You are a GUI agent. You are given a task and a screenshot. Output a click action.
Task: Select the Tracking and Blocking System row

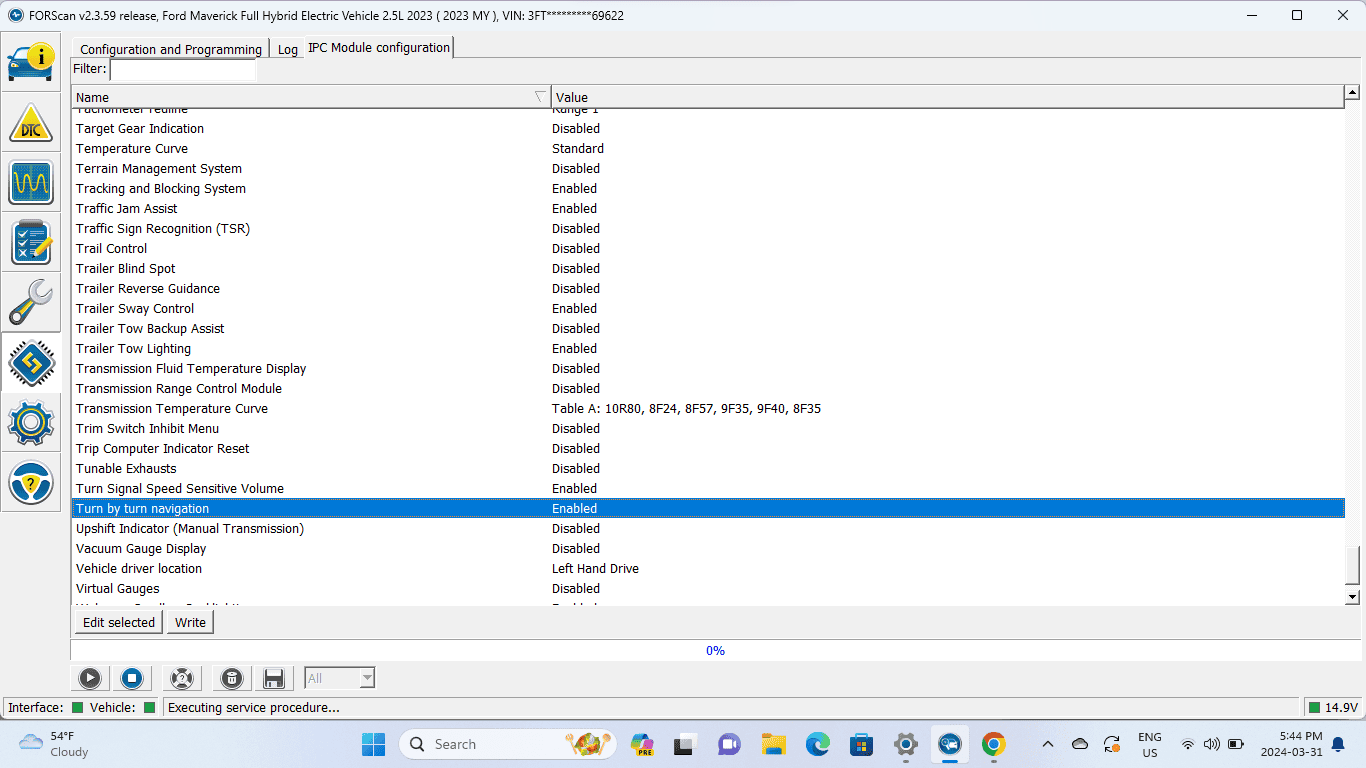[708, 188]
